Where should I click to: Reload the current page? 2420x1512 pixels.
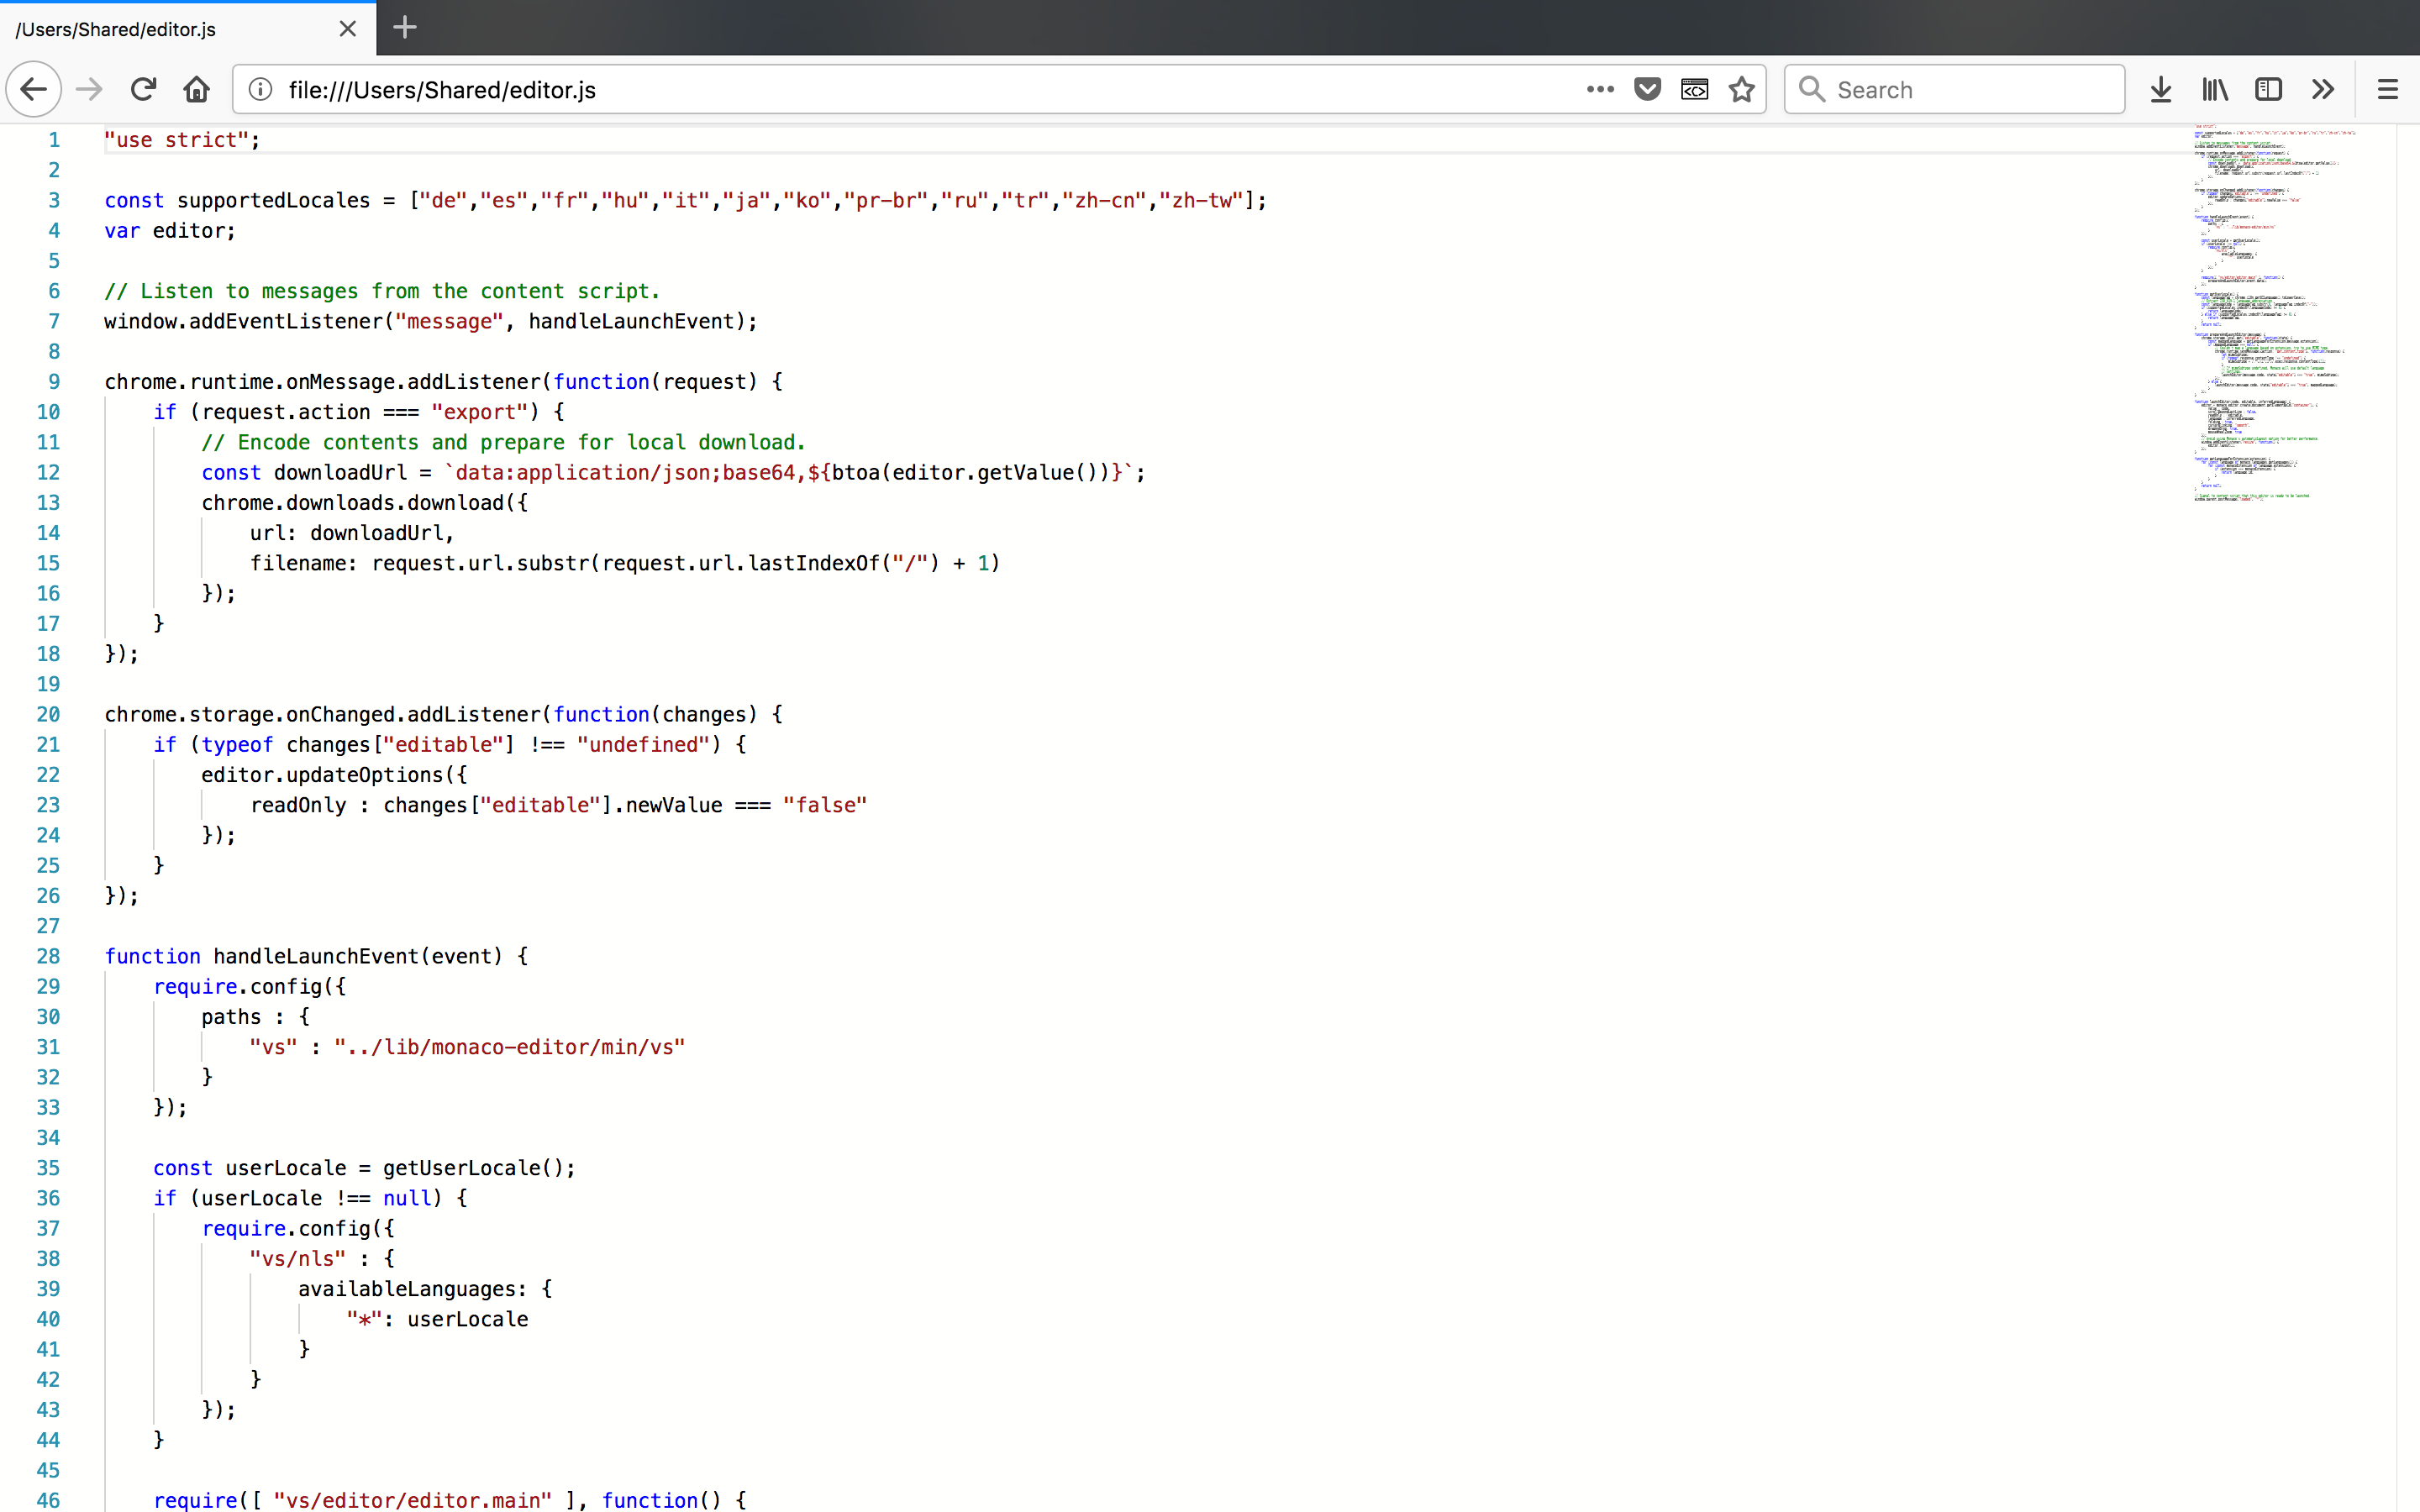(143, 90)
